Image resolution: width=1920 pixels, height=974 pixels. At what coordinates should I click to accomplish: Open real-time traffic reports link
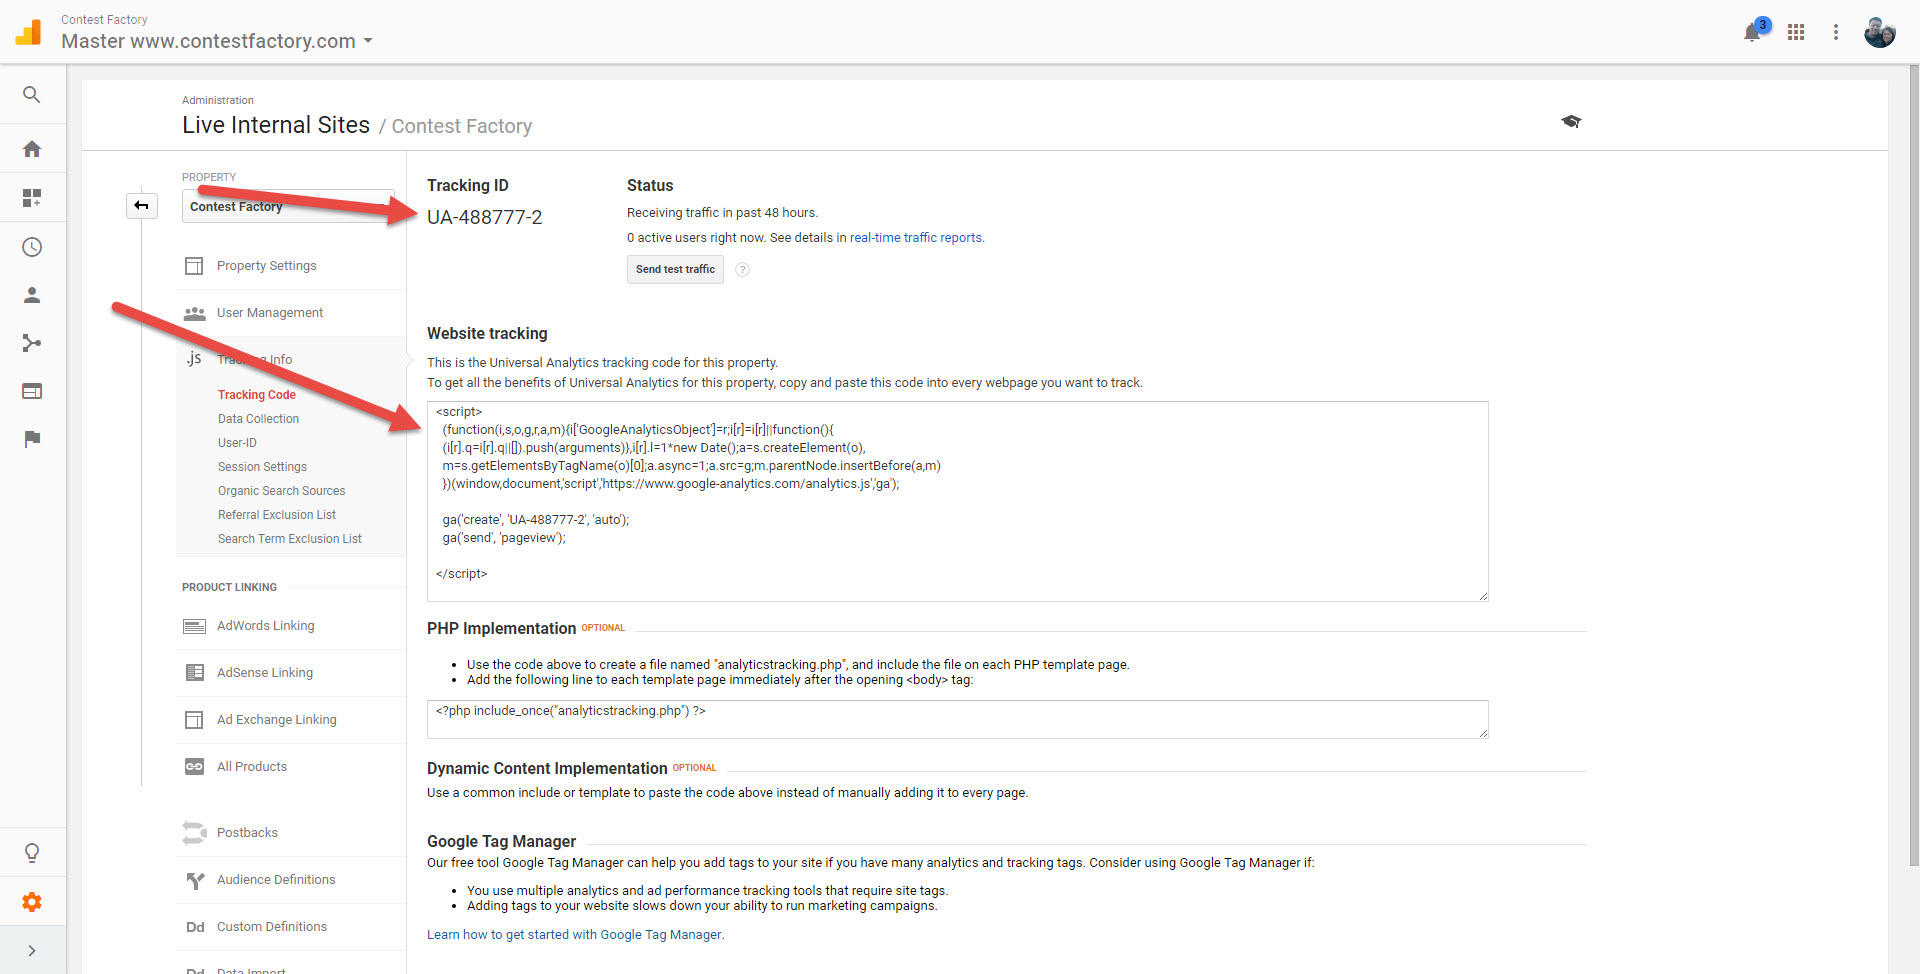pyautogui.click(x=916, y=238)
